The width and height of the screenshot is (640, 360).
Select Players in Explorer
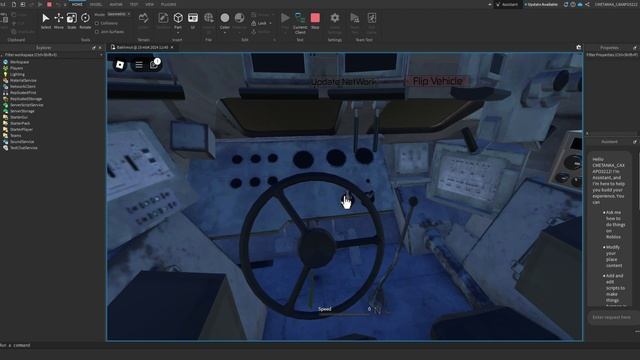click(x=16, y=68)
